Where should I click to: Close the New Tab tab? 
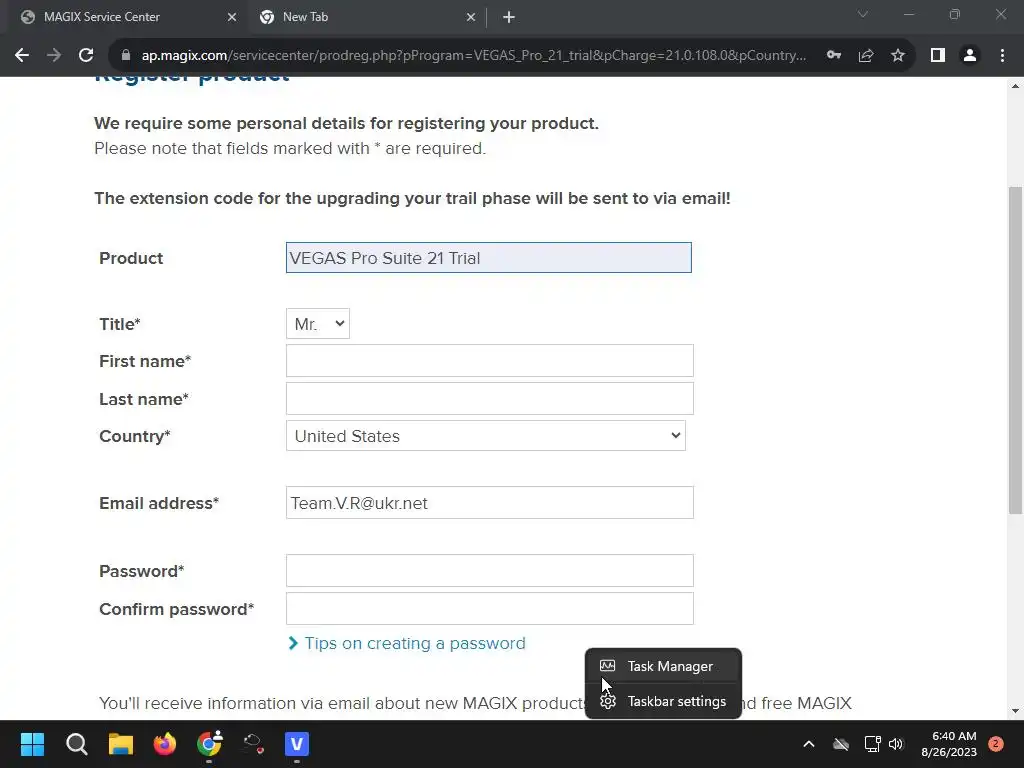click(x=471, y=18)
